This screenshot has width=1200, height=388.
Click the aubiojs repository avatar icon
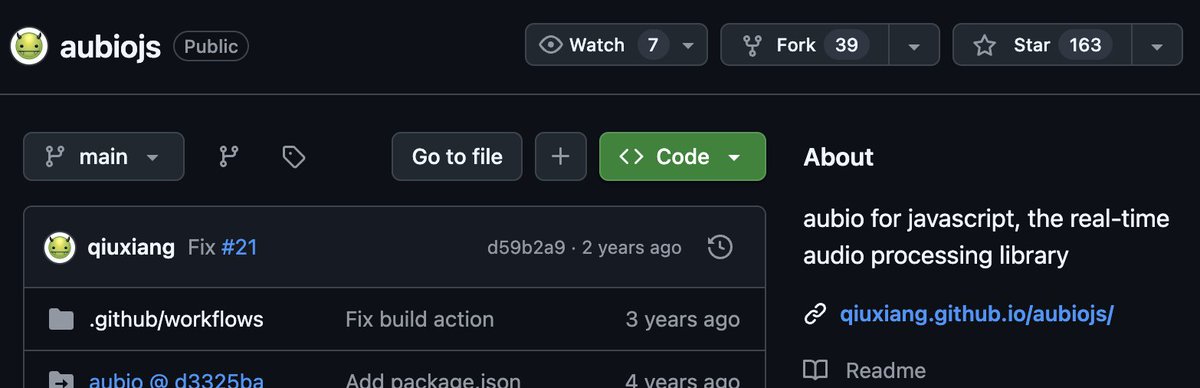click(x=30, y=46)
